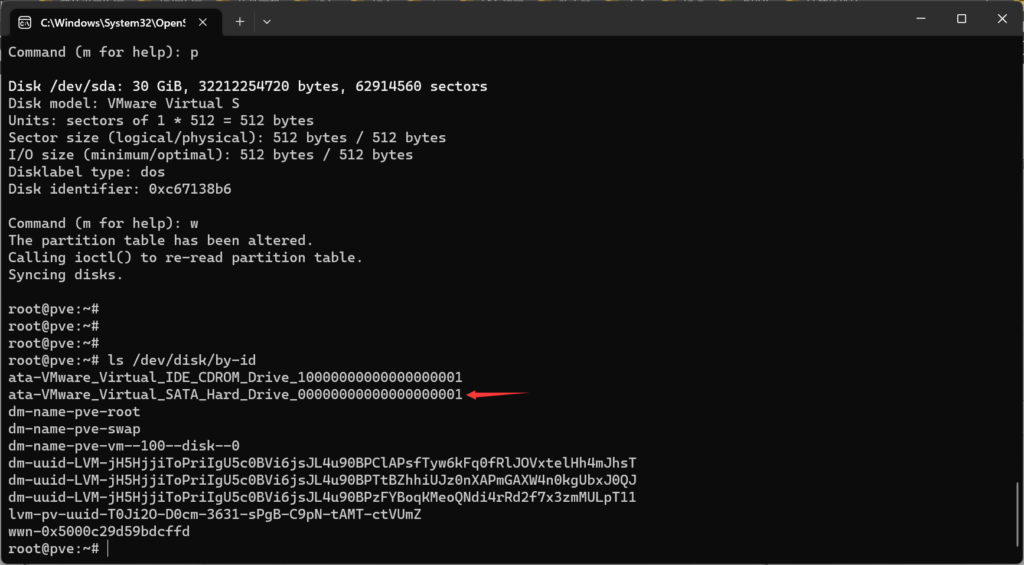Click the IDE_CDROM_Drive entry line

pos(235,378)
